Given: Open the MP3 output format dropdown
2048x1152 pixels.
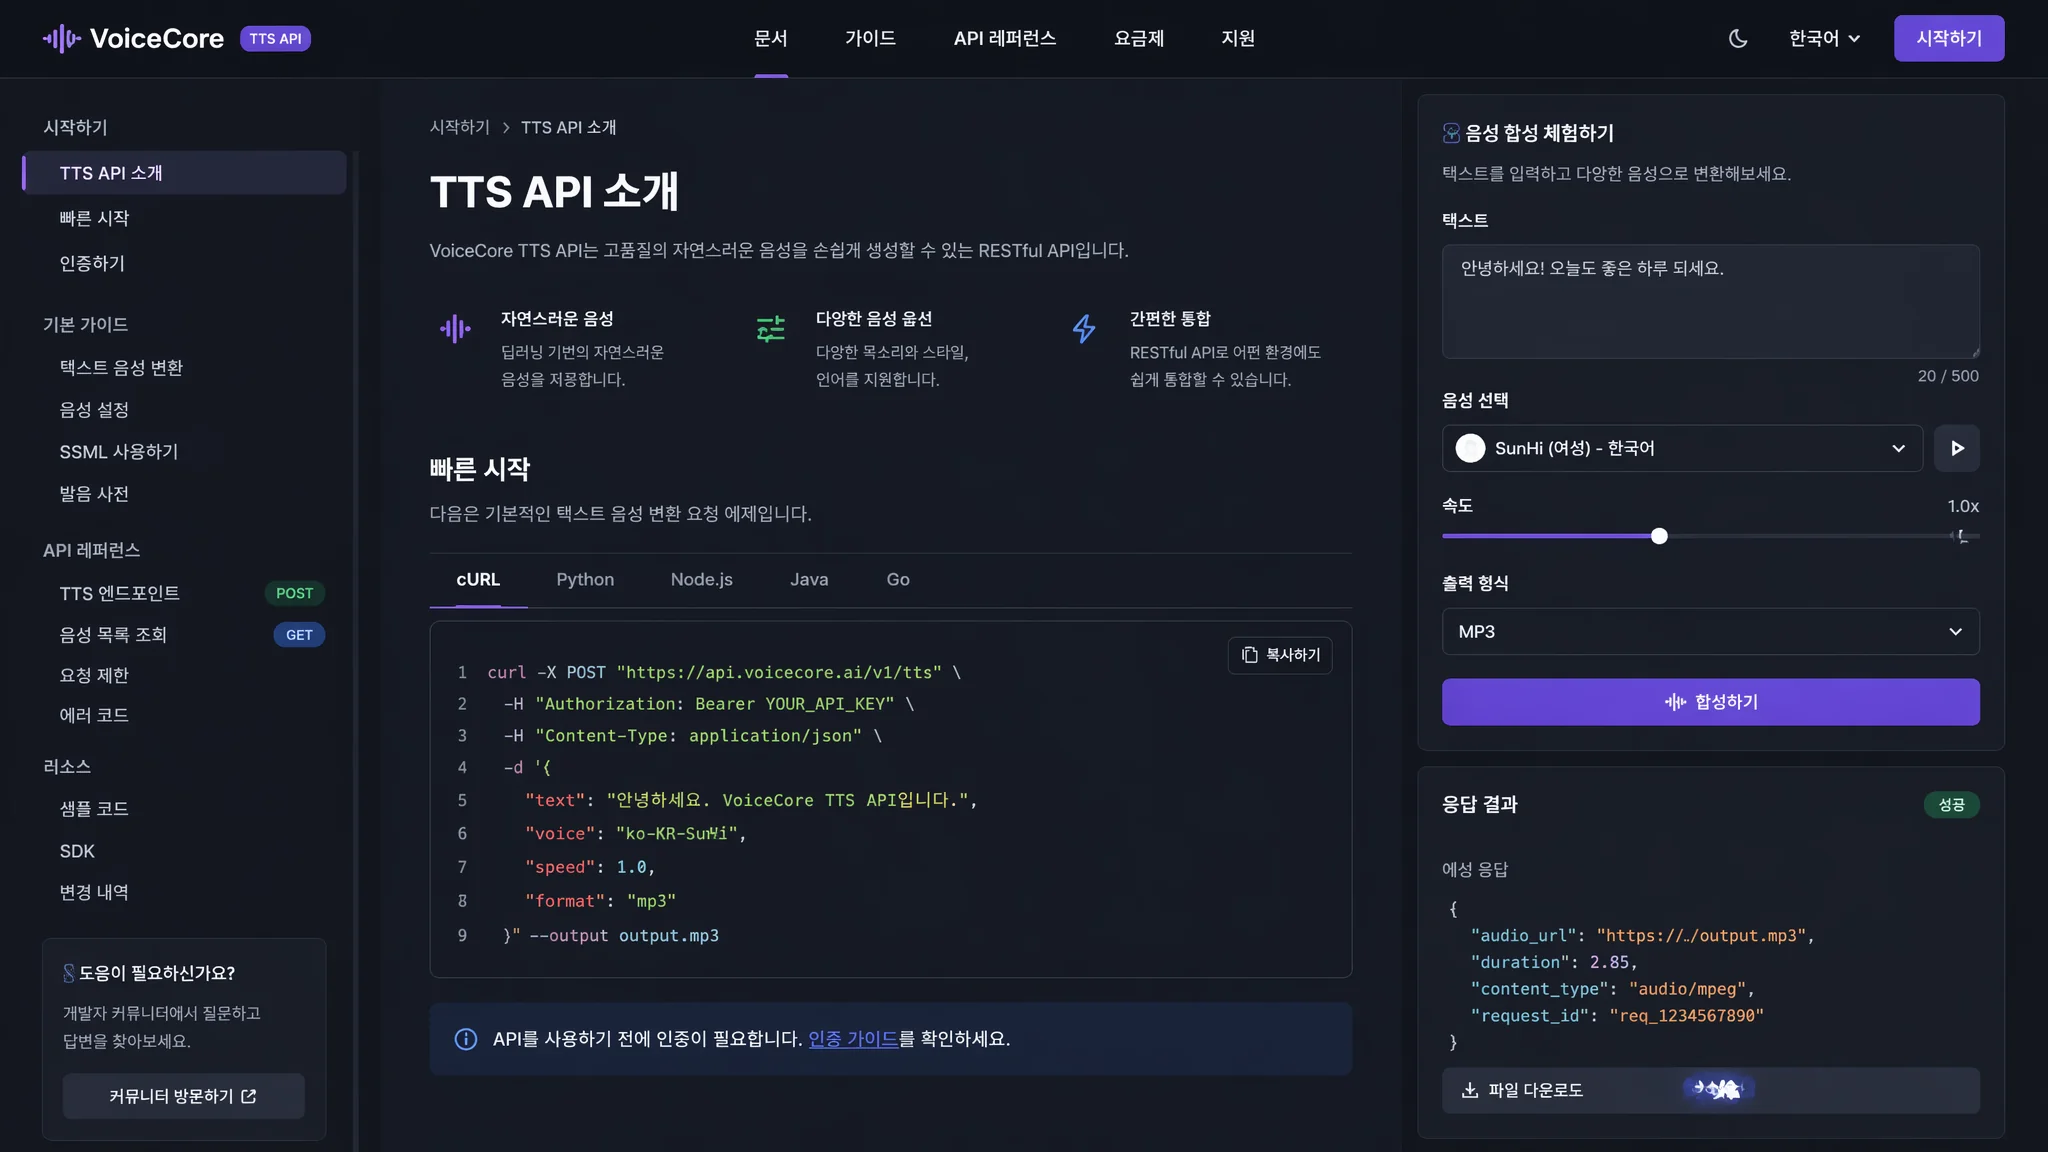Looking at the screenshot, I should 1710,631.
